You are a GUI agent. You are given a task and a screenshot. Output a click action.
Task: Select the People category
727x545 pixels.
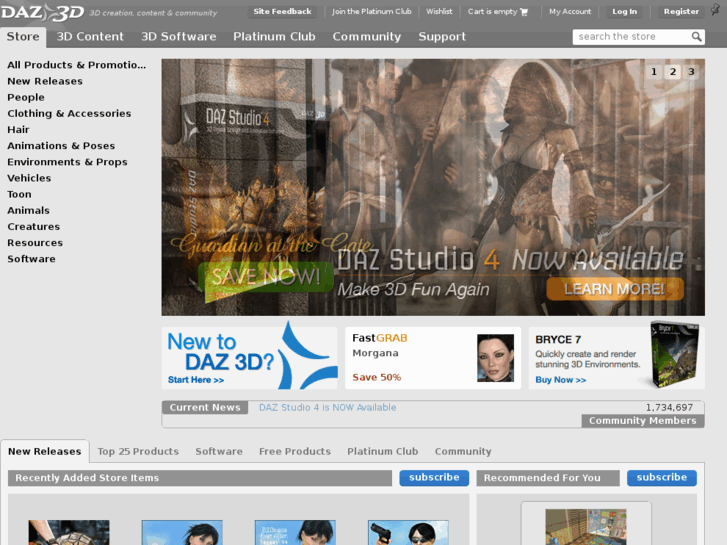26,97
